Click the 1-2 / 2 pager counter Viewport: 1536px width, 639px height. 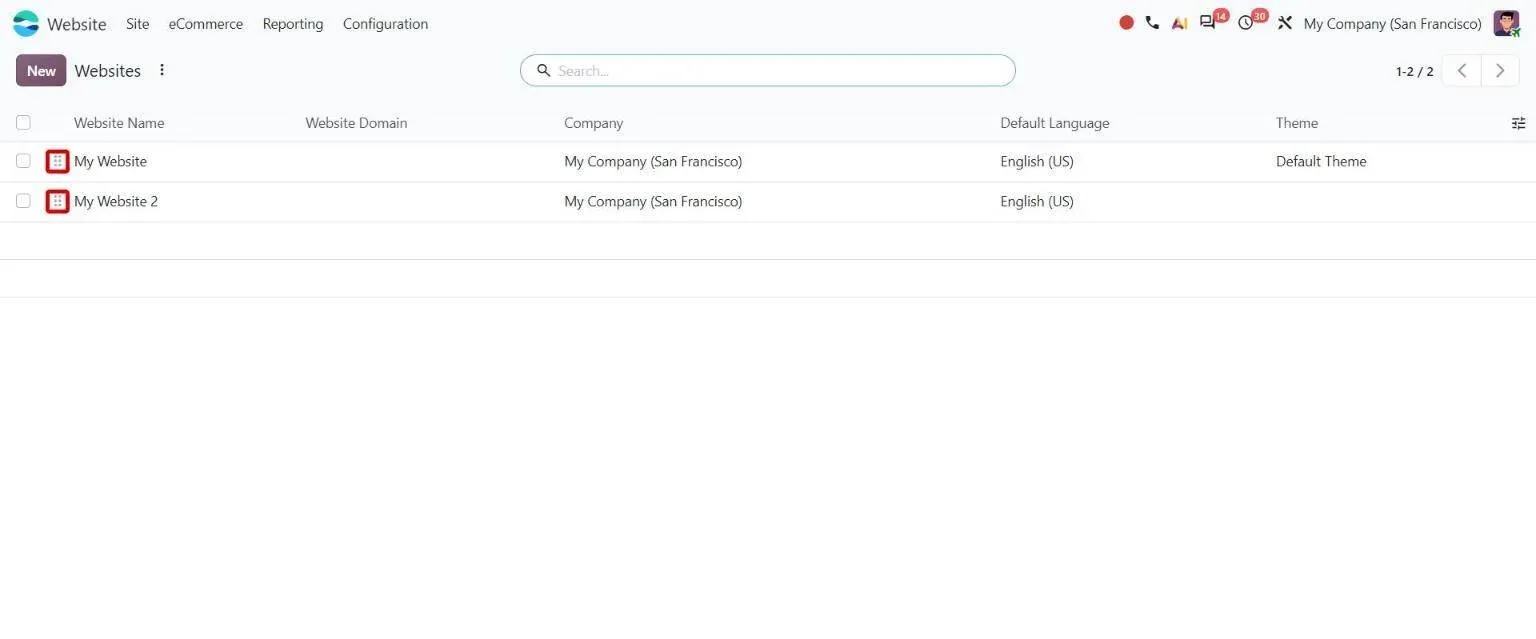pos(1414,71)
